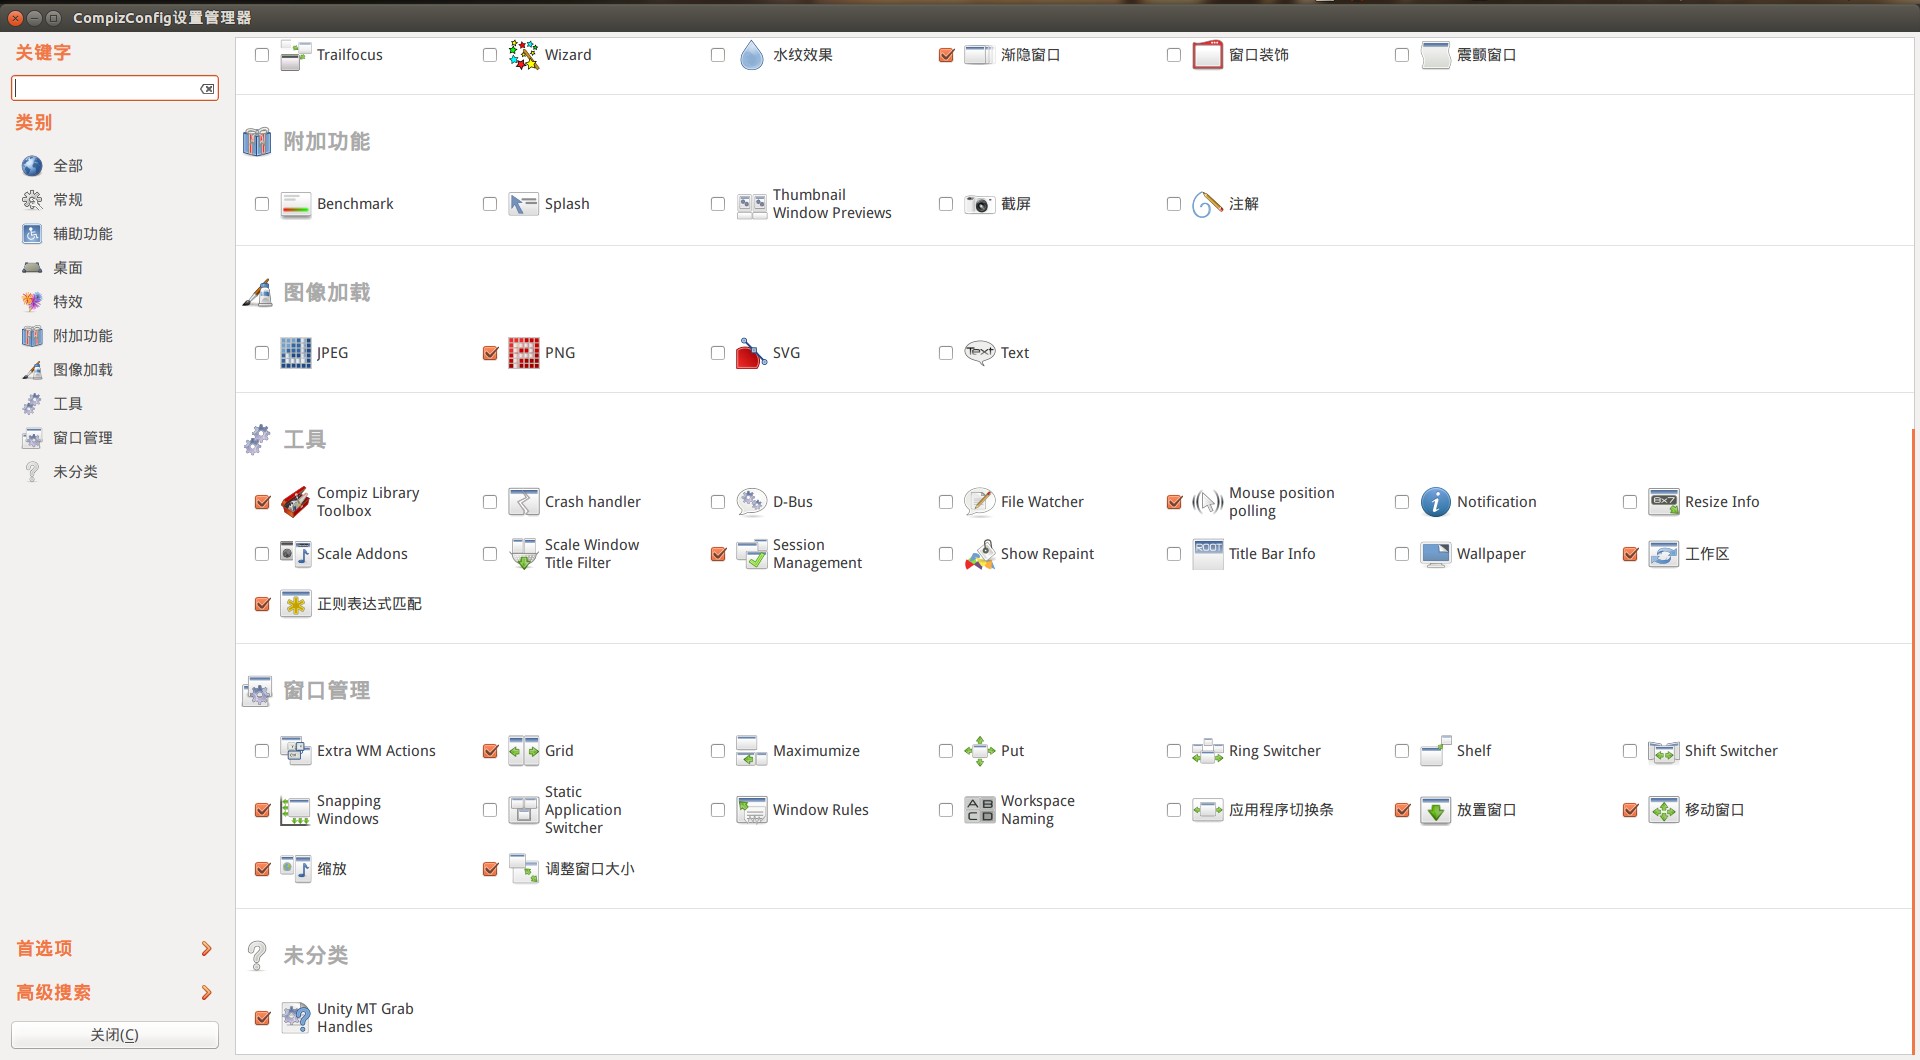Uncheck 渐隐窗口 fading windows checkbox

[x=946, y=55]
